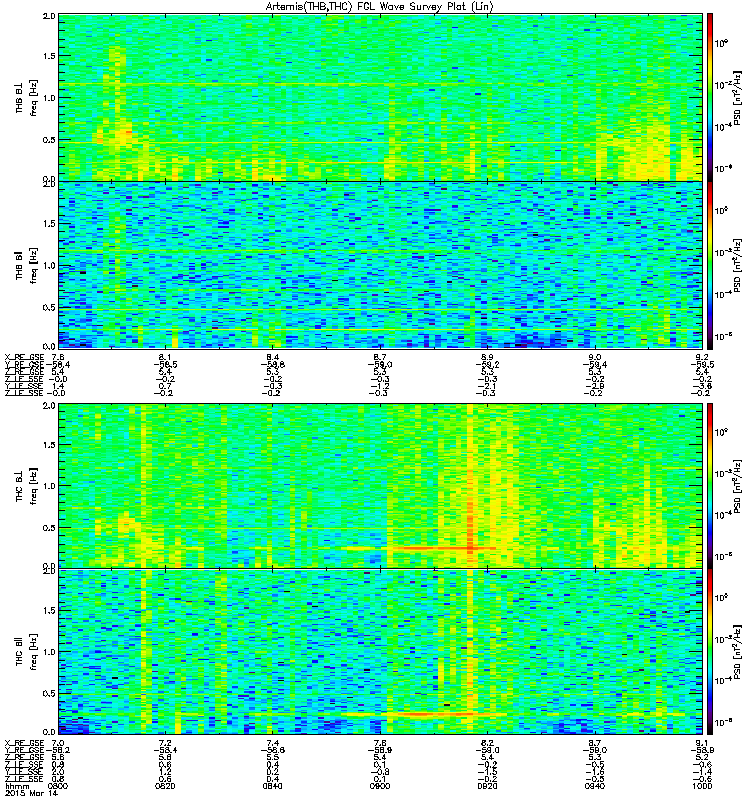Click the '1.5' tick of the THB B⊥ panel
Viewport: 750px width, 800px height.
49,56
